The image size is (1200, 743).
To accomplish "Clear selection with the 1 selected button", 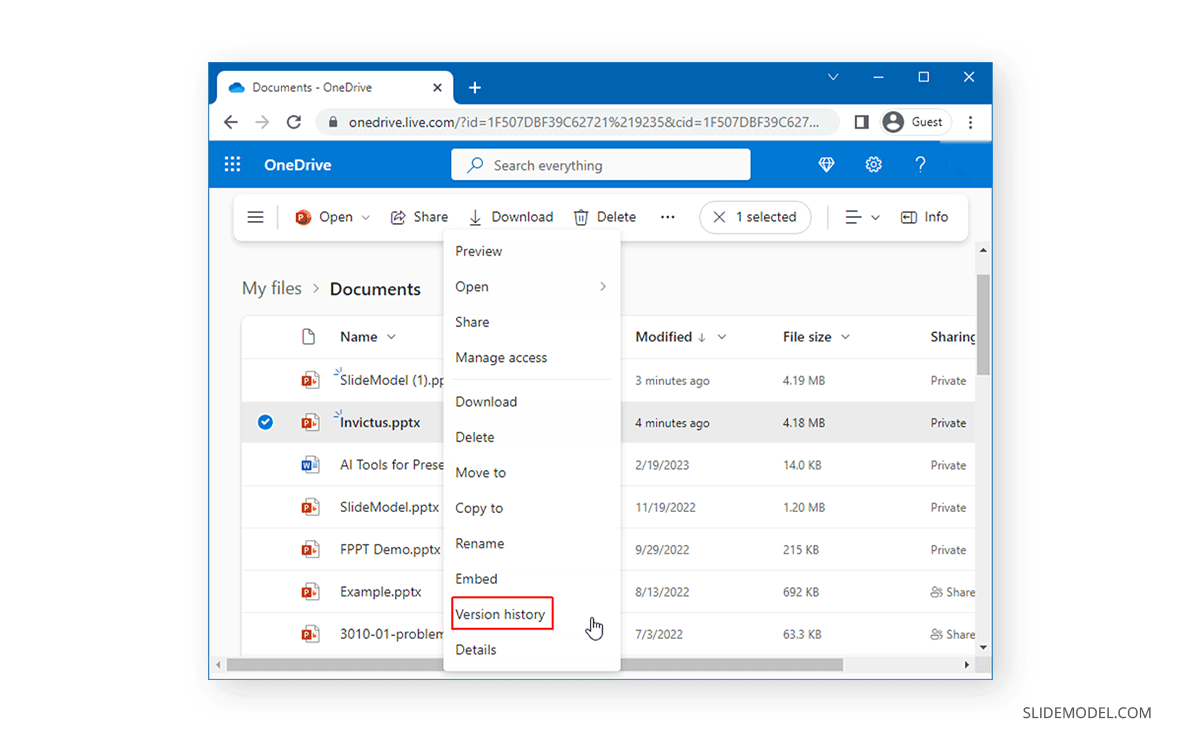I will [755, 217].
